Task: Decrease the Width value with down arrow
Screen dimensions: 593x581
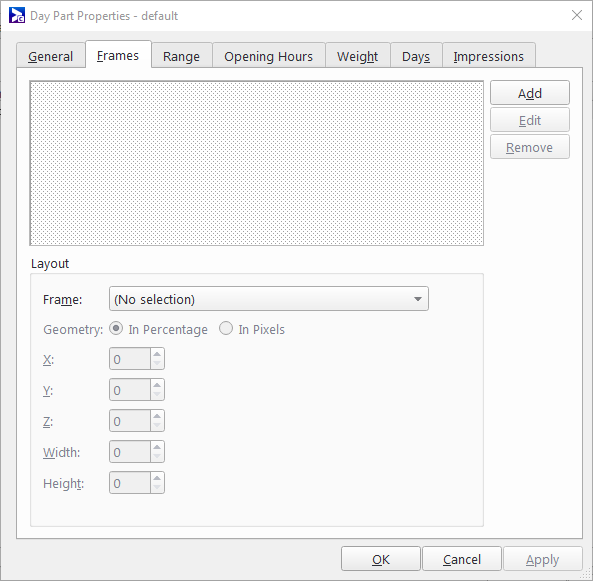Action: pos(157,457)
